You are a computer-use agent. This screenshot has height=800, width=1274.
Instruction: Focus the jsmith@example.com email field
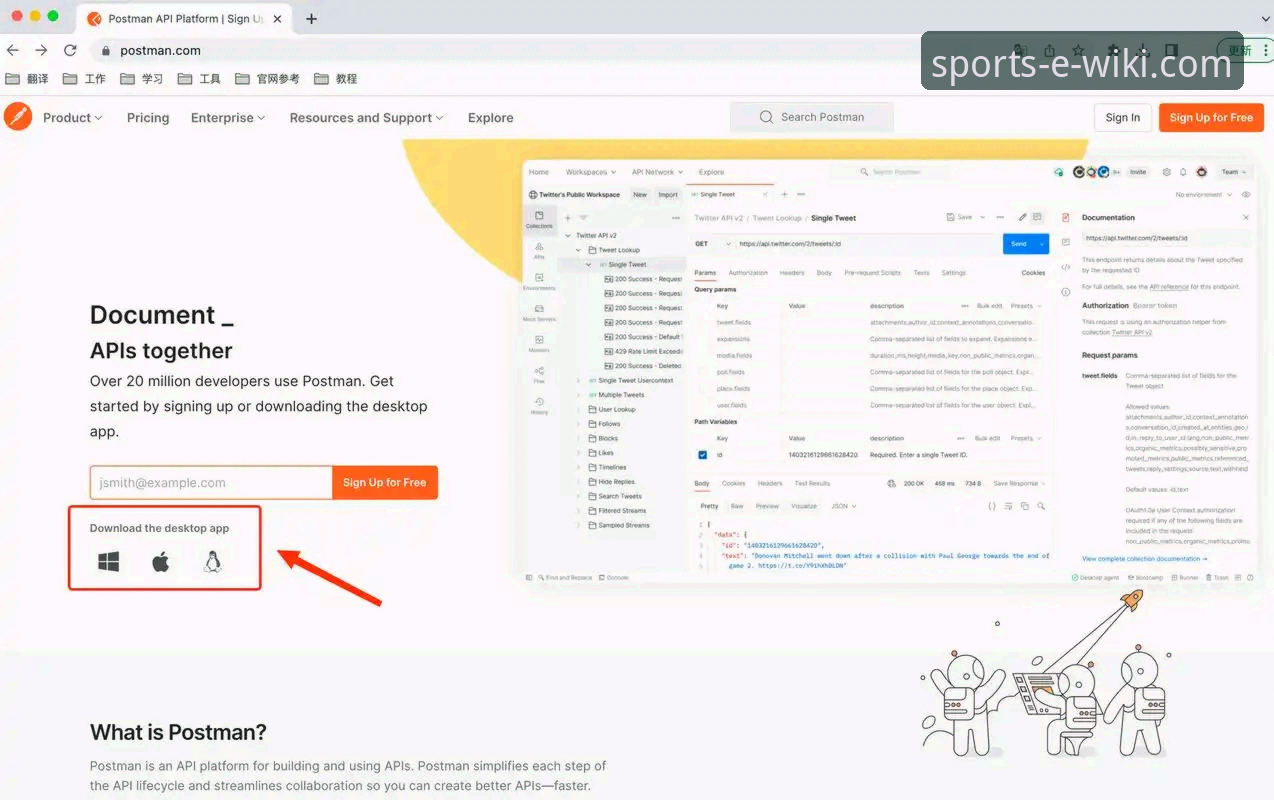click(211, 483)
